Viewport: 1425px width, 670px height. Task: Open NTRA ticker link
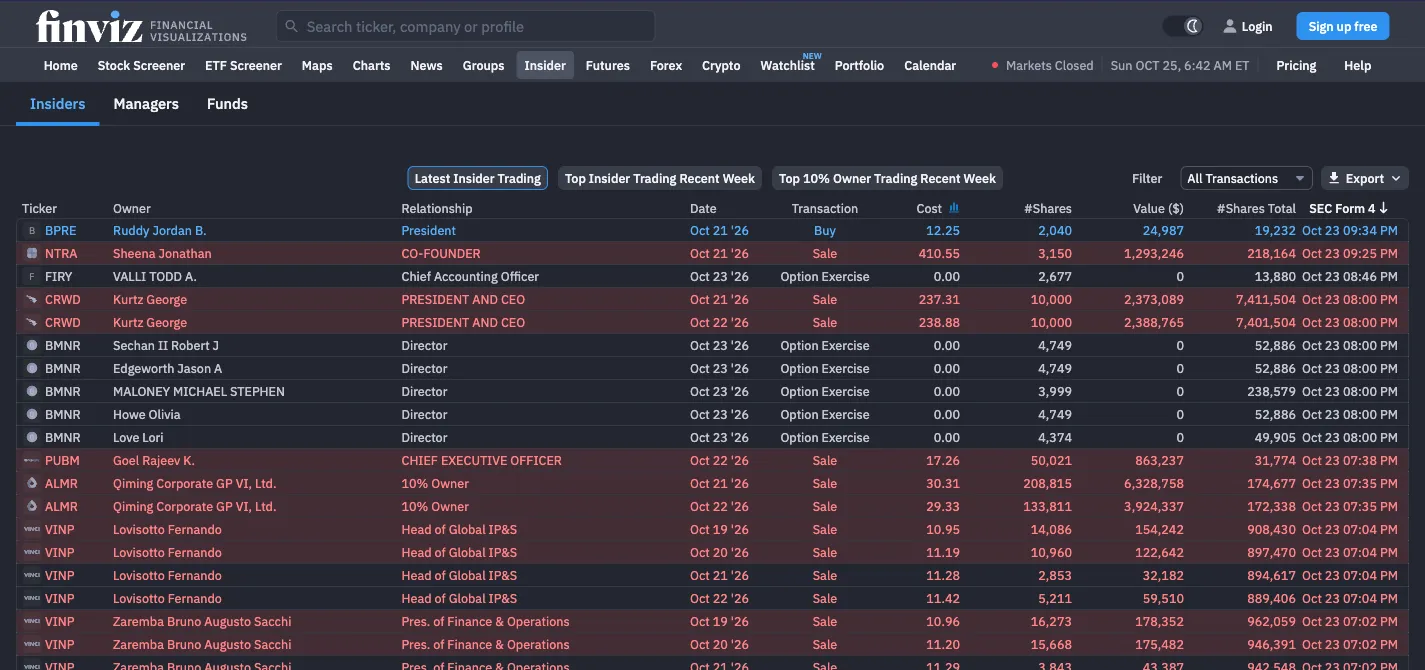tap(60, 254)
